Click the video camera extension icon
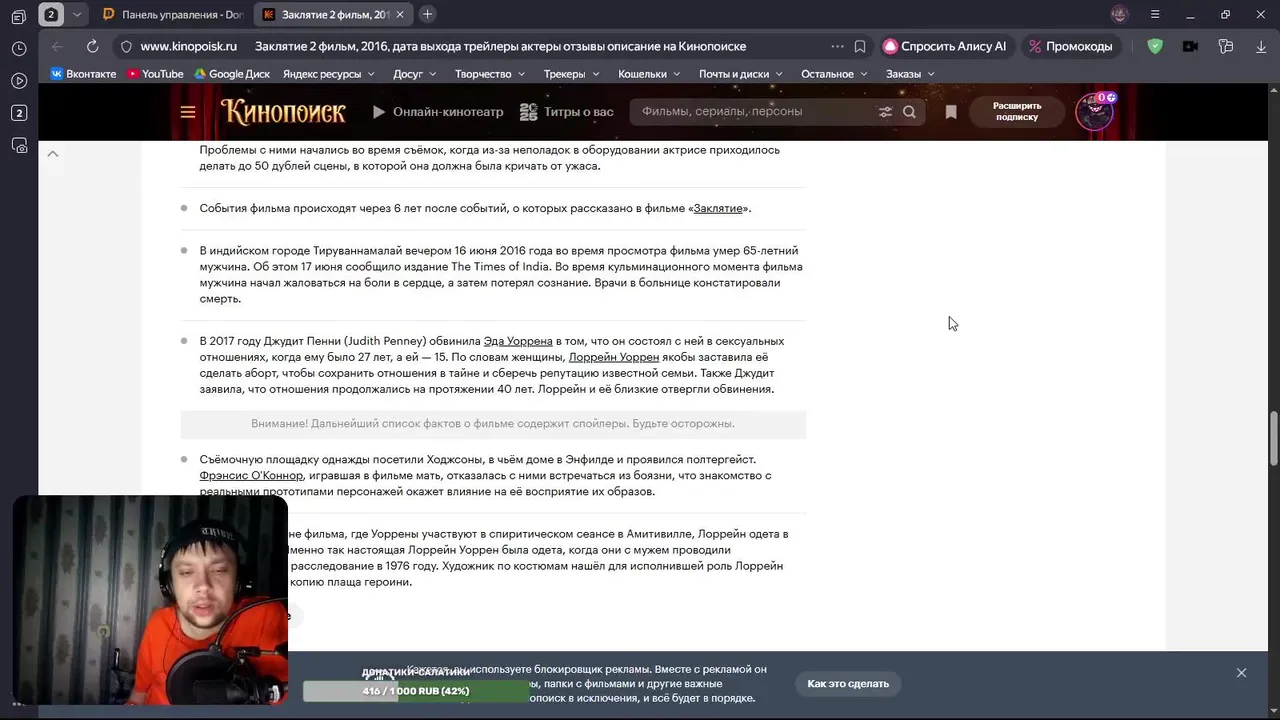This screenshot has width=1280, height=720. (1190, 46)
